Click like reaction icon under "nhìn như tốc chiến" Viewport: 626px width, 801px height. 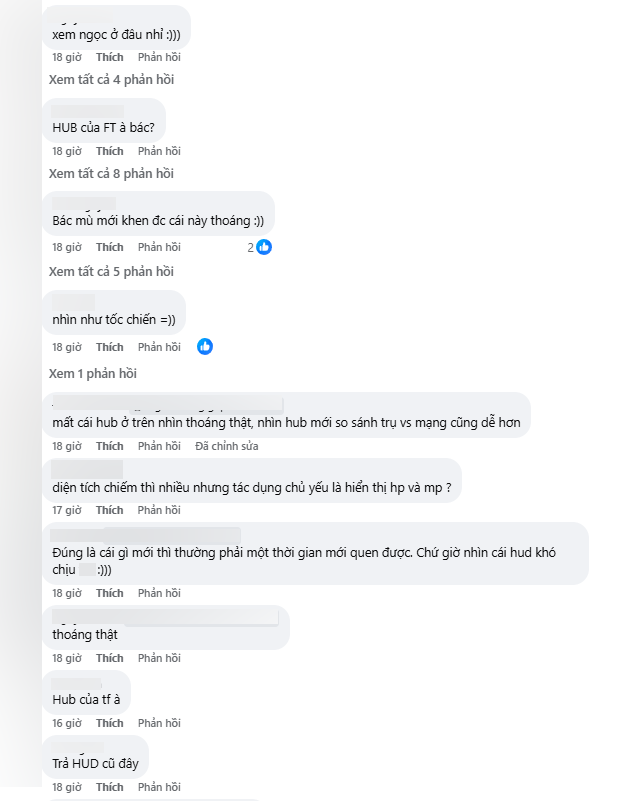[x=205, y=347]
